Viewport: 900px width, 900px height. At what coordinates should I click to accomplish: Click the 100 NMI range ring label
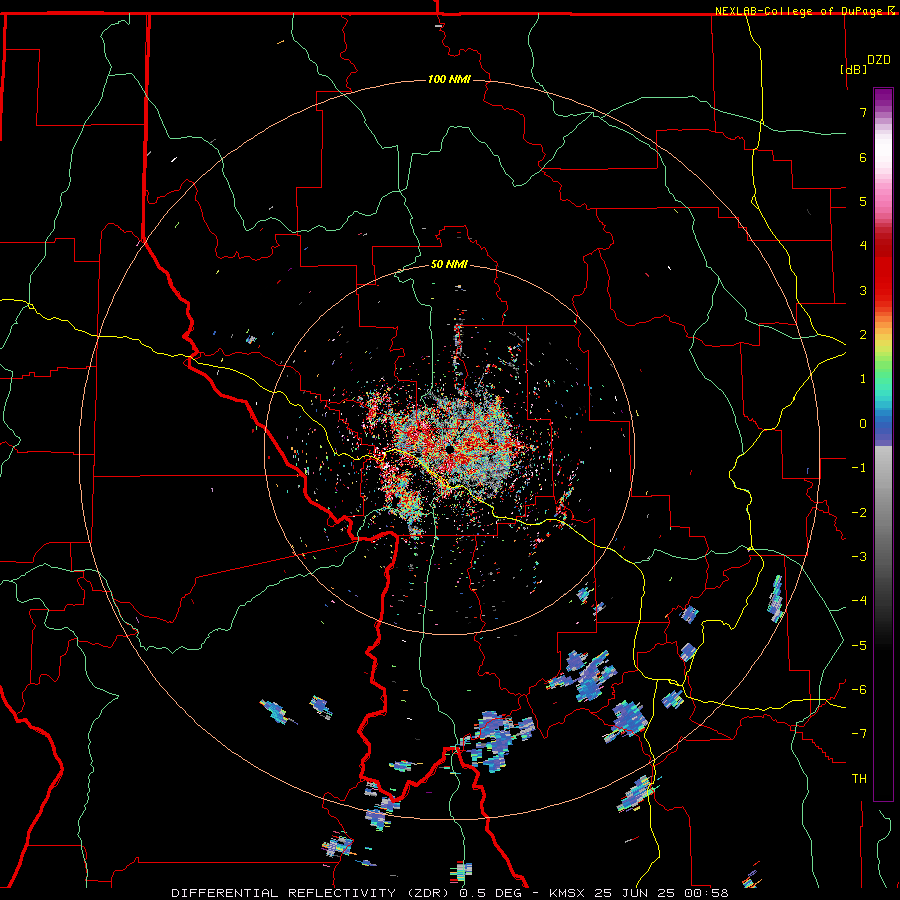449,79
